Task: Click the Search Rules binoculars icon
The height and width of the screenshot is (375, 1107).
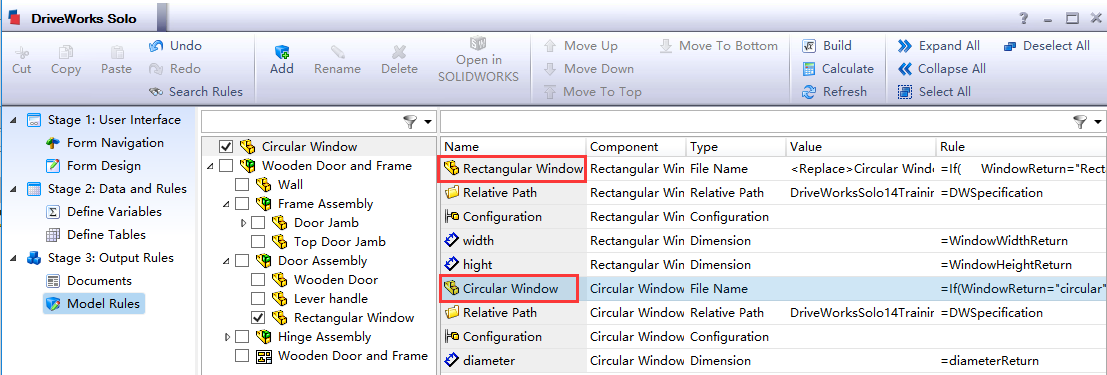Action: (156, 91)
